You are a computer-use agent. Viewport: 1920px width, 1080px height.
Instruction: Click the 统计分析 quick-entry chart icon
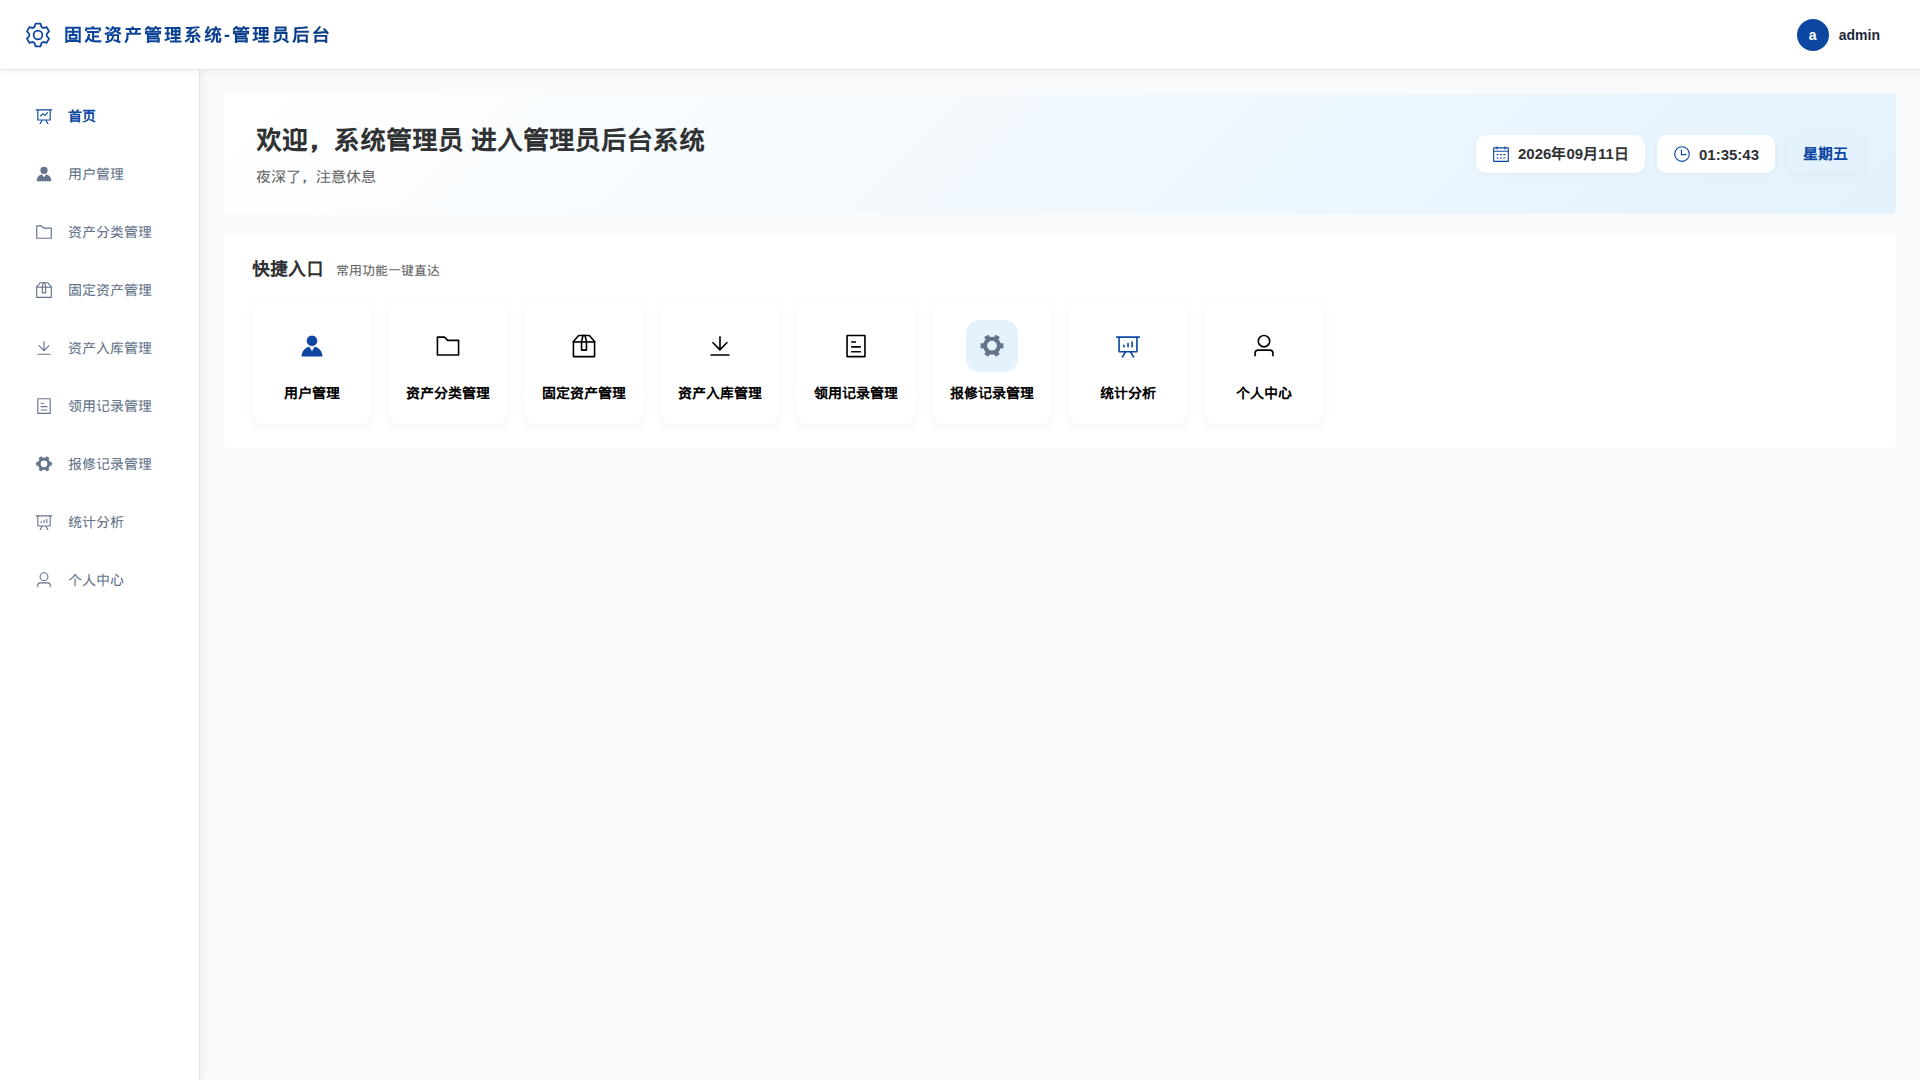click(x=1128, y=346)
